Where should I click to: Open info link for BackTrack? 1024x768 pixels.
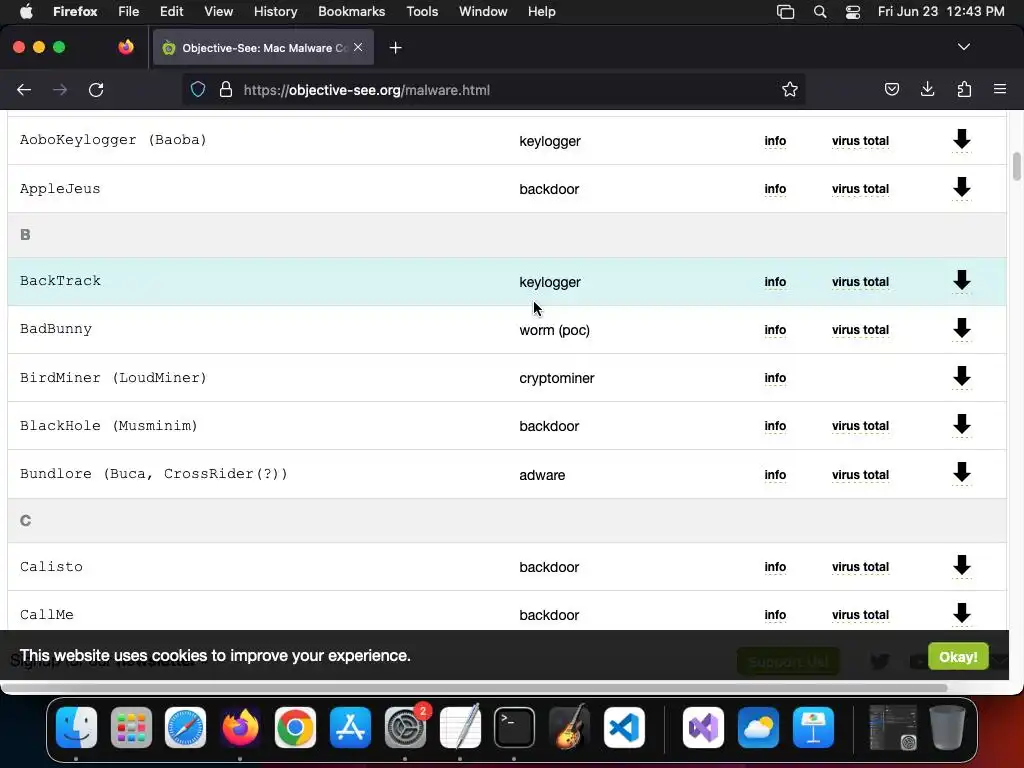pyautogui.click(x=775, y=282)
